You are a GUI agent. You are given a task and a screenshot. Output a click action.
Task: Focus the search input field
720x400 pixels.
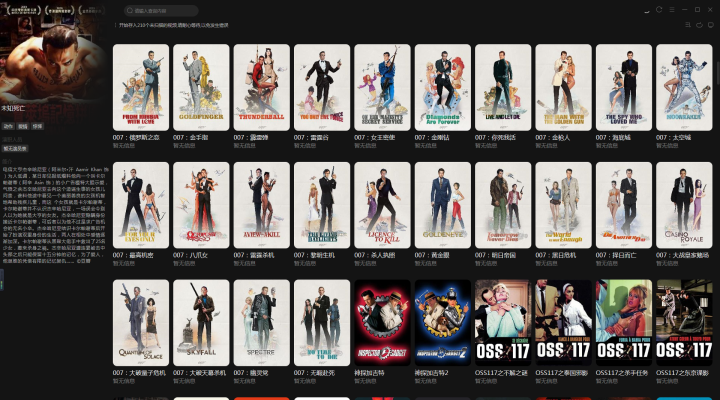(x=165, y=11)
